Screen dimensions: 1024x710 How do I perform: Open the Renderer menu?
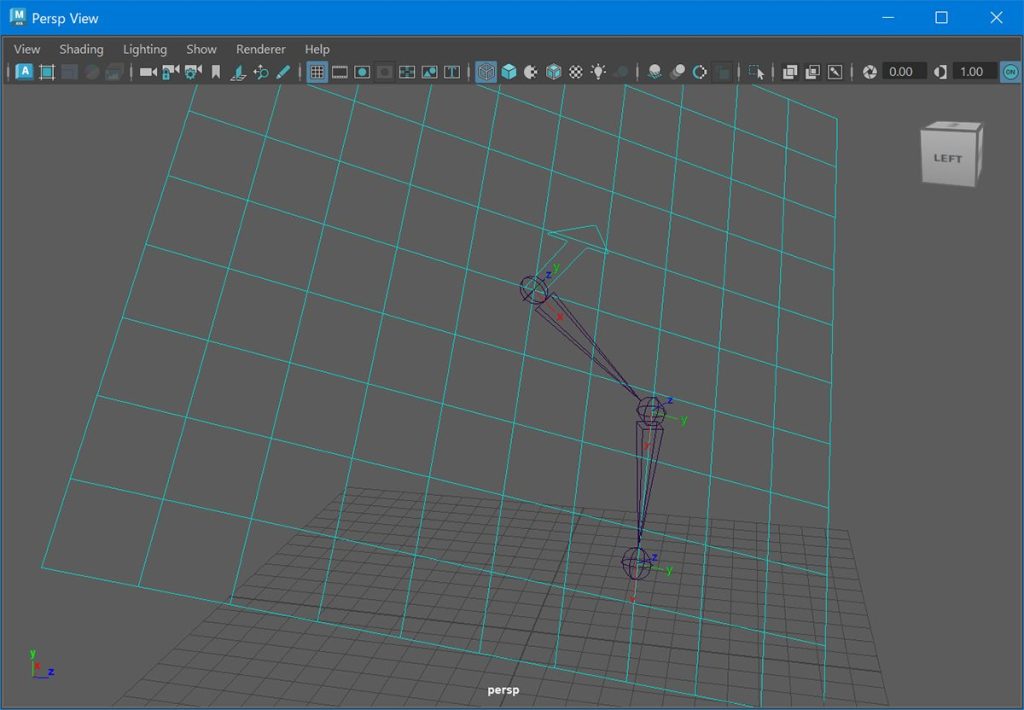(261, 49)
